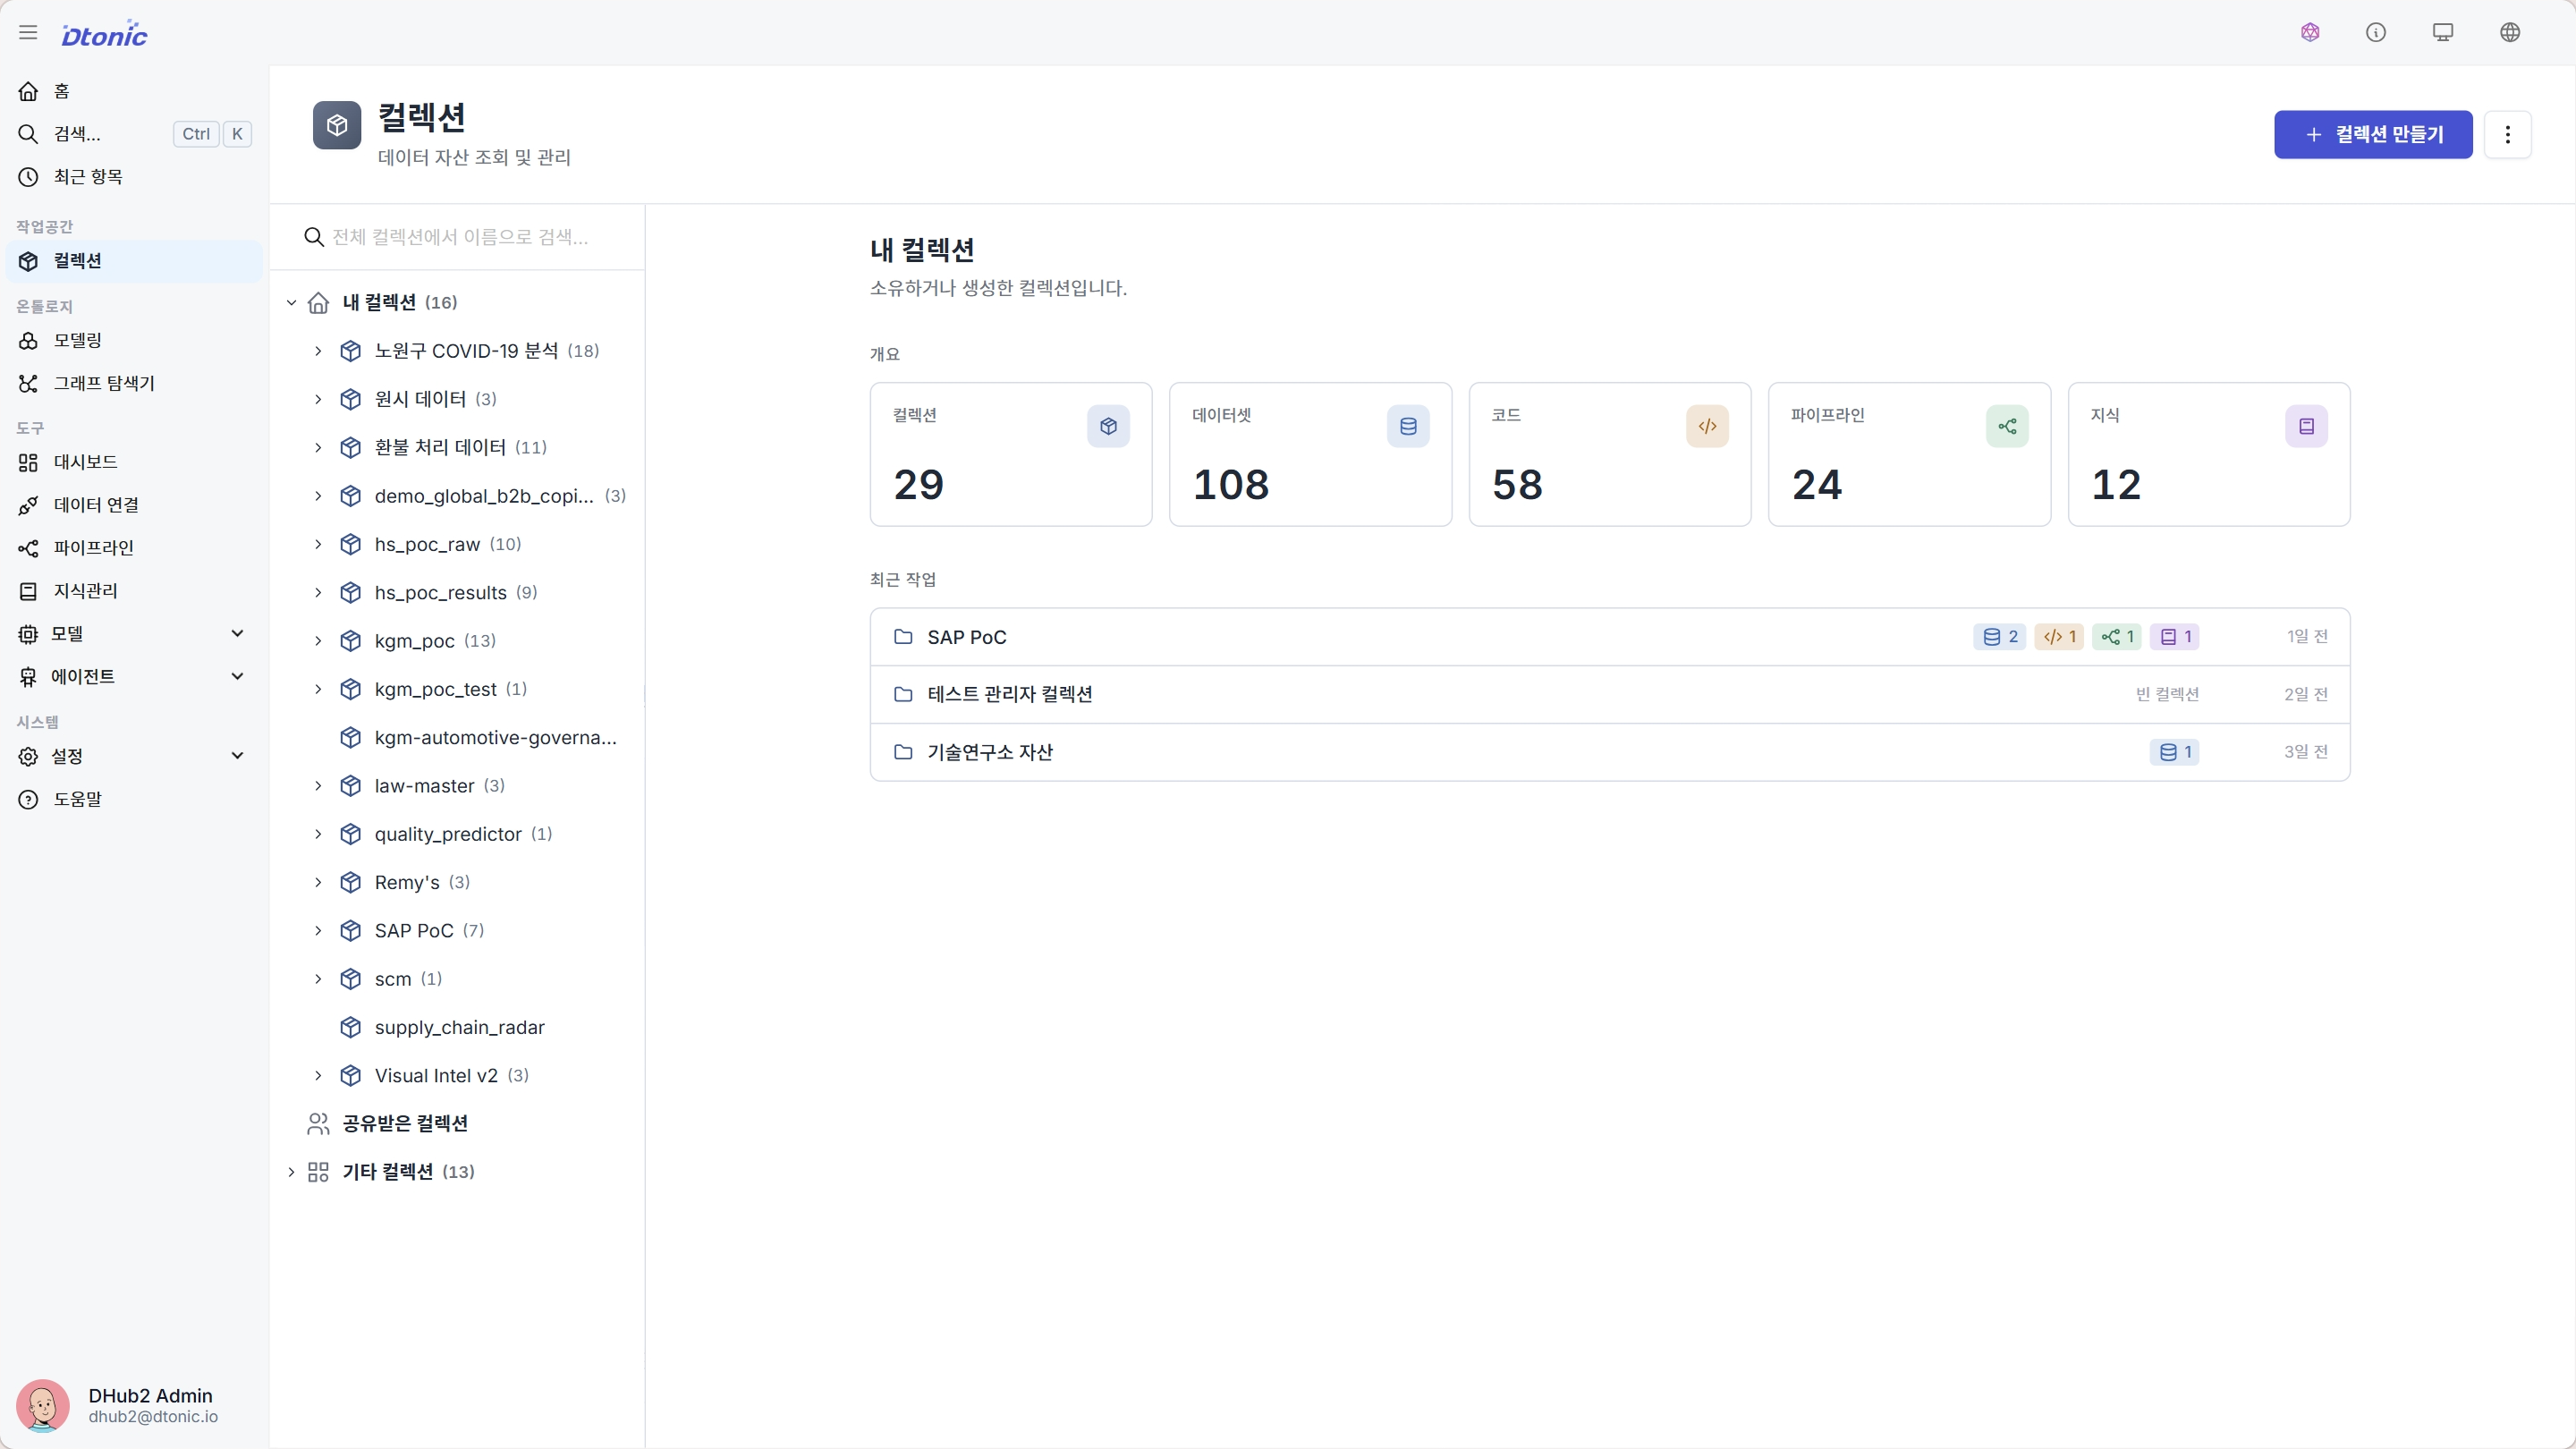Open 모델링 in the sidebar
Image resolution: width=2576 pixels, height=1449 pixels.
134,340
